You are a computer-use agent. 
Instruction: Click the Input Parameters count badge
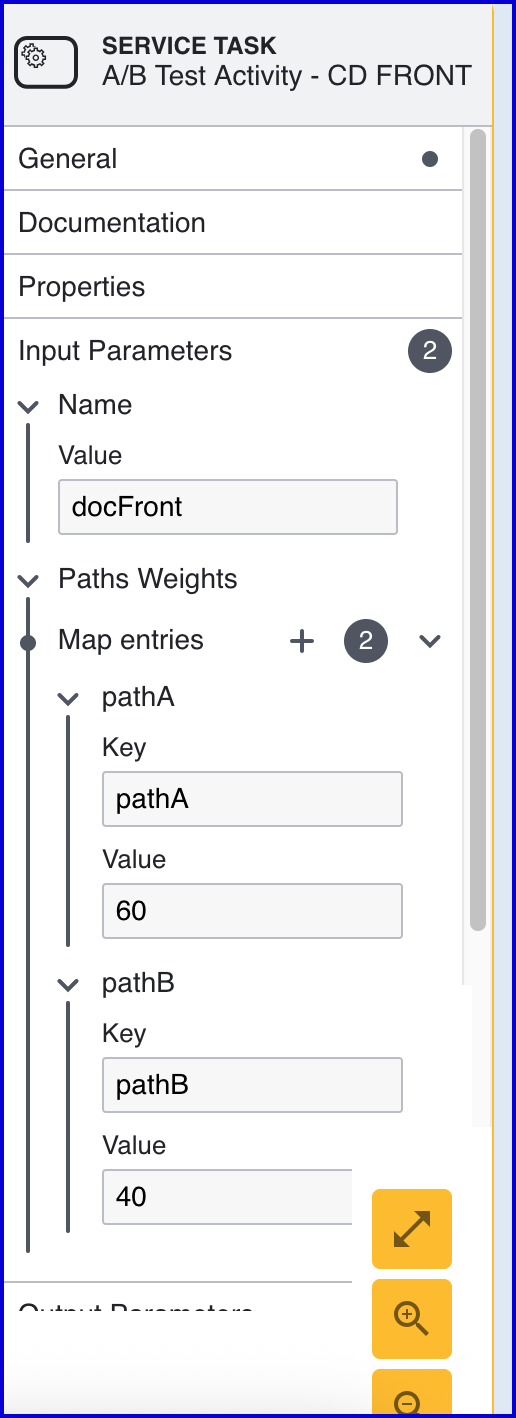(x=430, y=351)
